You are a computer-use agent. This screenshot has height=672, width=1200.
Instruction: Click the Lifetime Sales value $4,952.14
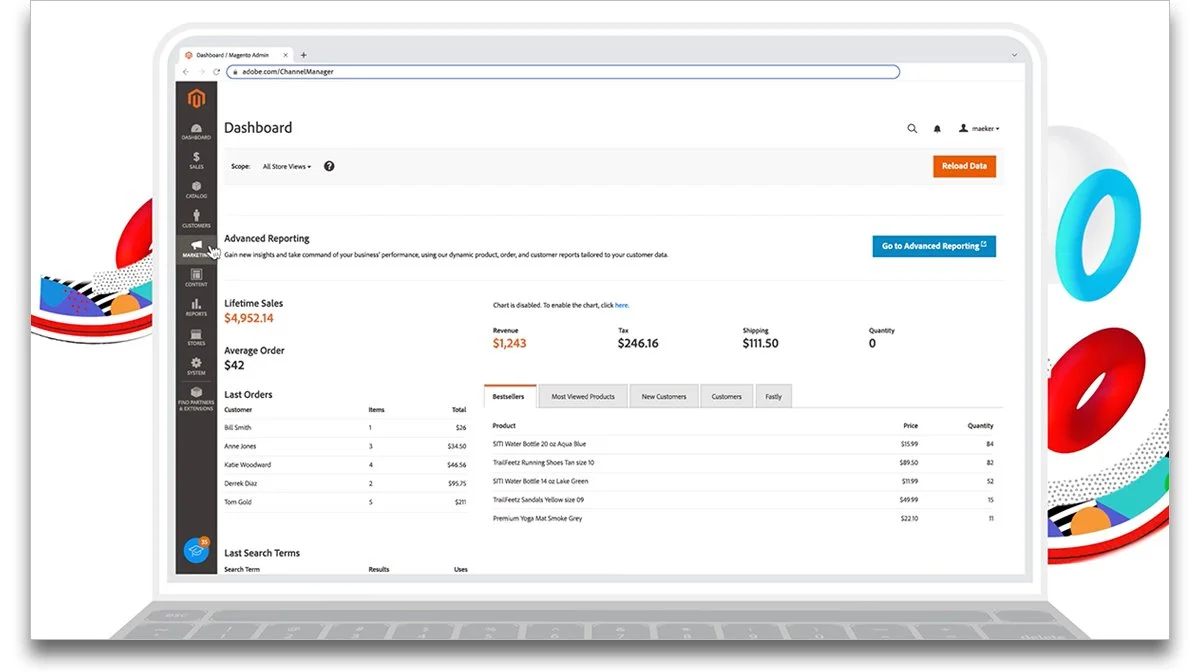click(x=249, y=318)
